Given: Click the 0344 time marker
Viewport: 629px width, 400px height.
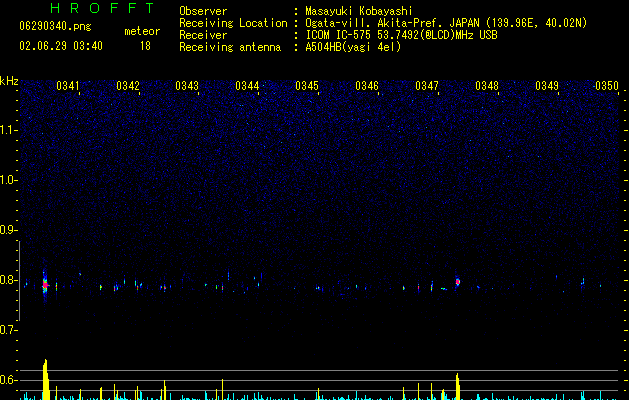Looking at the screenshot, I should pos(247,86).
